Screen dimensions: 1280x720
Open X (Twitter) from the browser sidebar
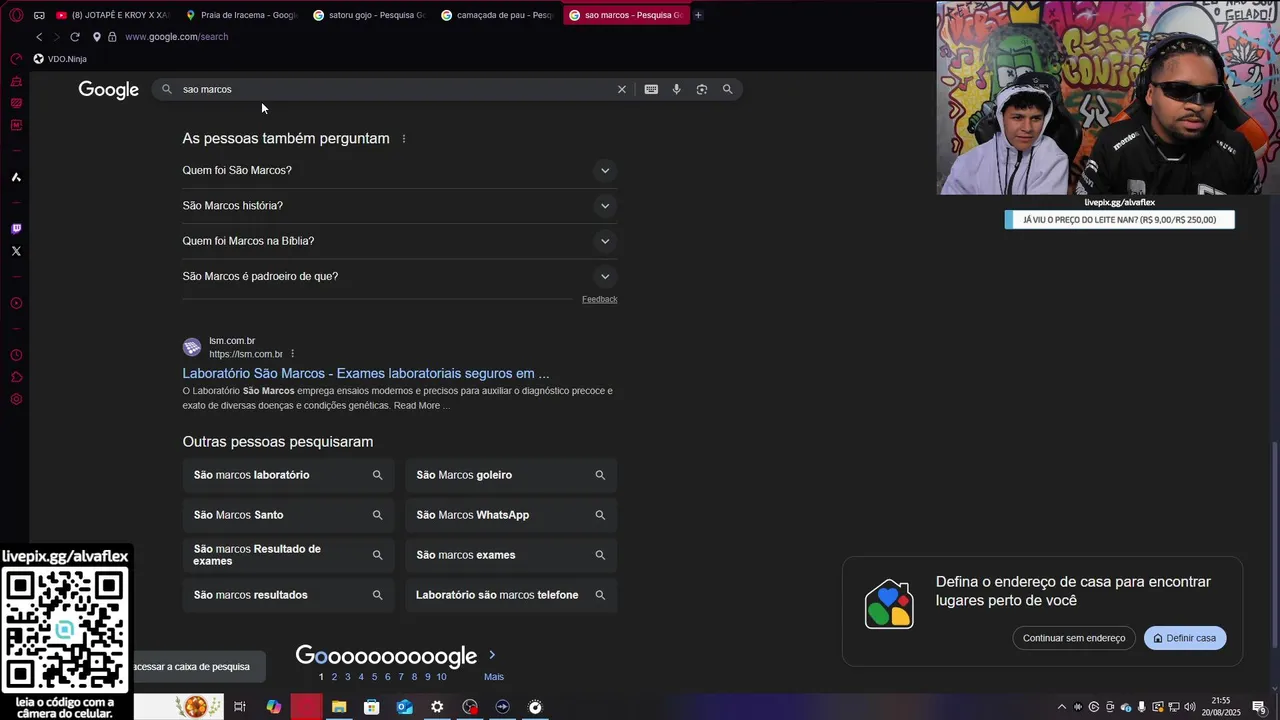[16, 251]
